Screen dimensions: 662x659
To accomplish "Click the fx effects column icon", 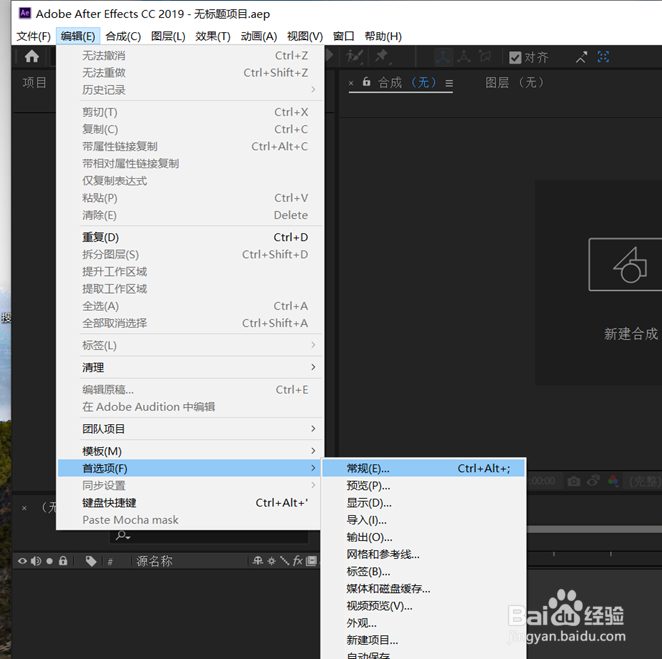I will [298, 561].
